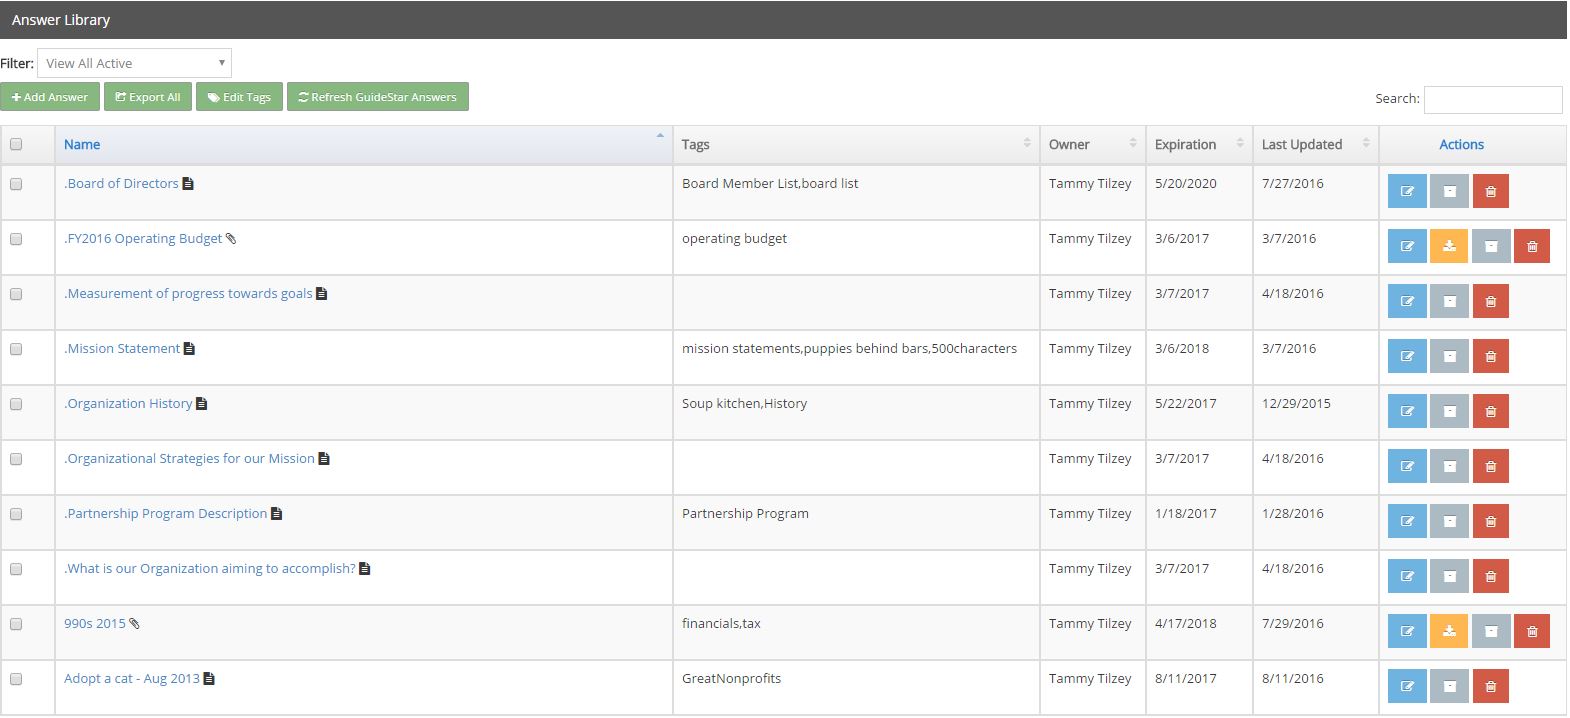Archive the .Organization History answer
The width and height of the screenshot is (1570, 718).
[1449, 411]
